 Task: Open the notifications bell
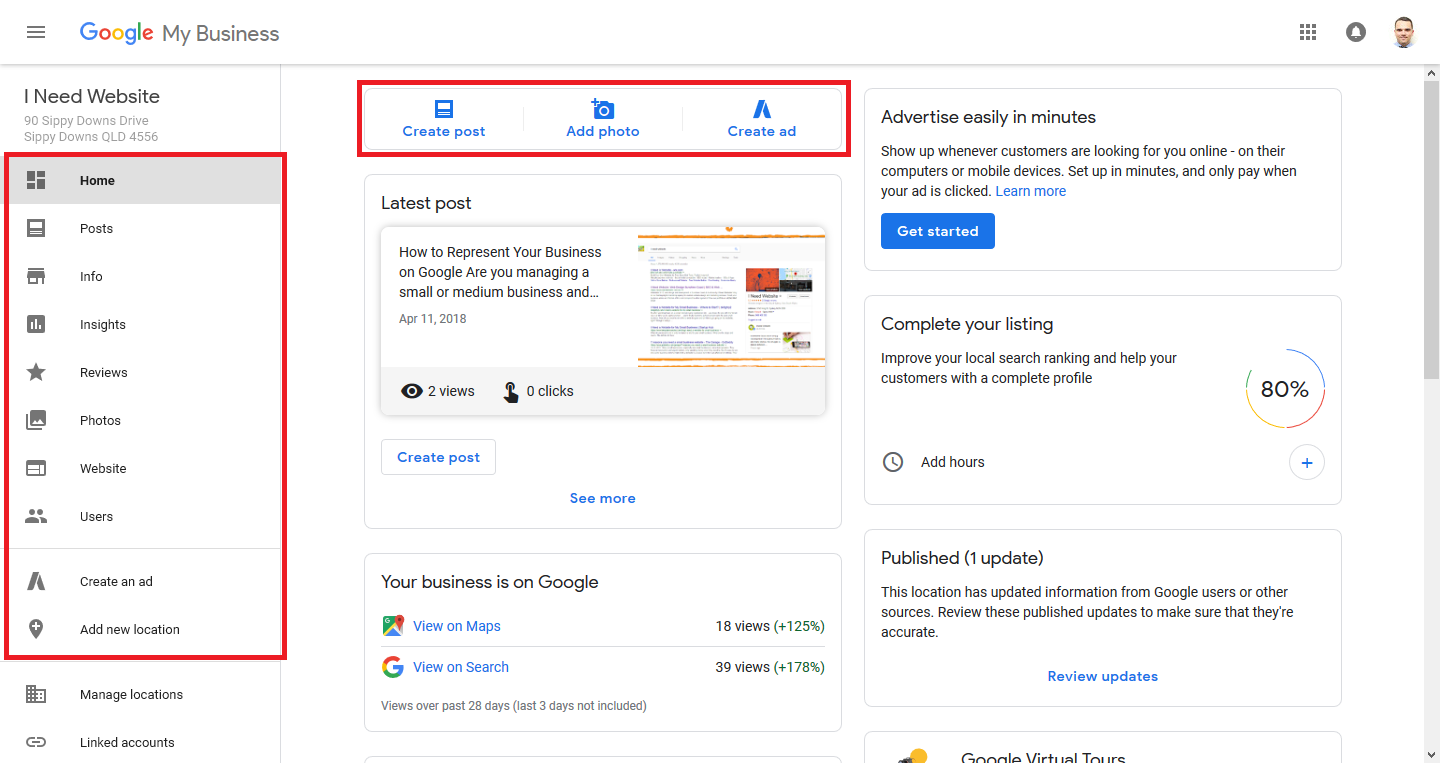coord(1356,32)
